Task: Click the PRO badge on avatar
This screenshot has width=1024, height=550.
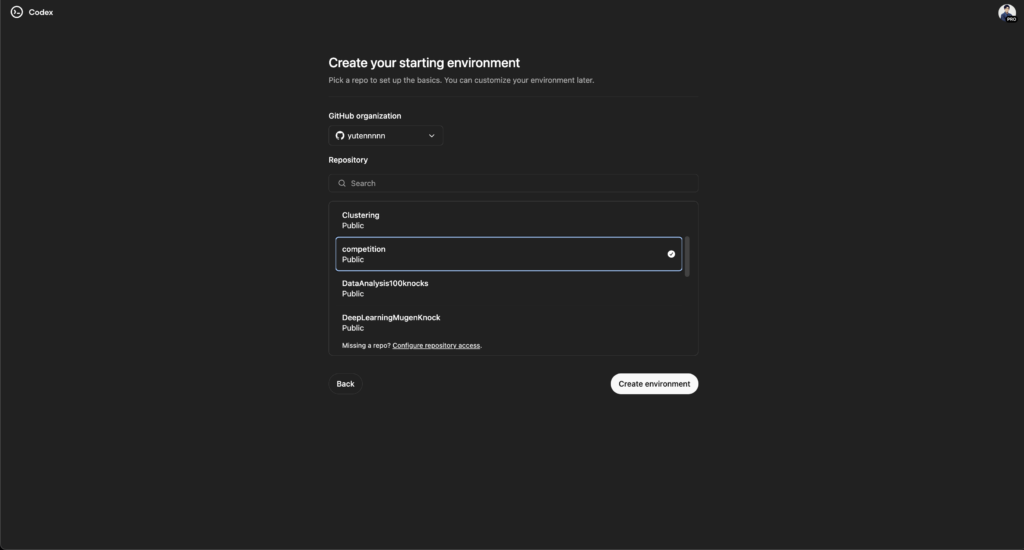Action: pos(1011,19)
